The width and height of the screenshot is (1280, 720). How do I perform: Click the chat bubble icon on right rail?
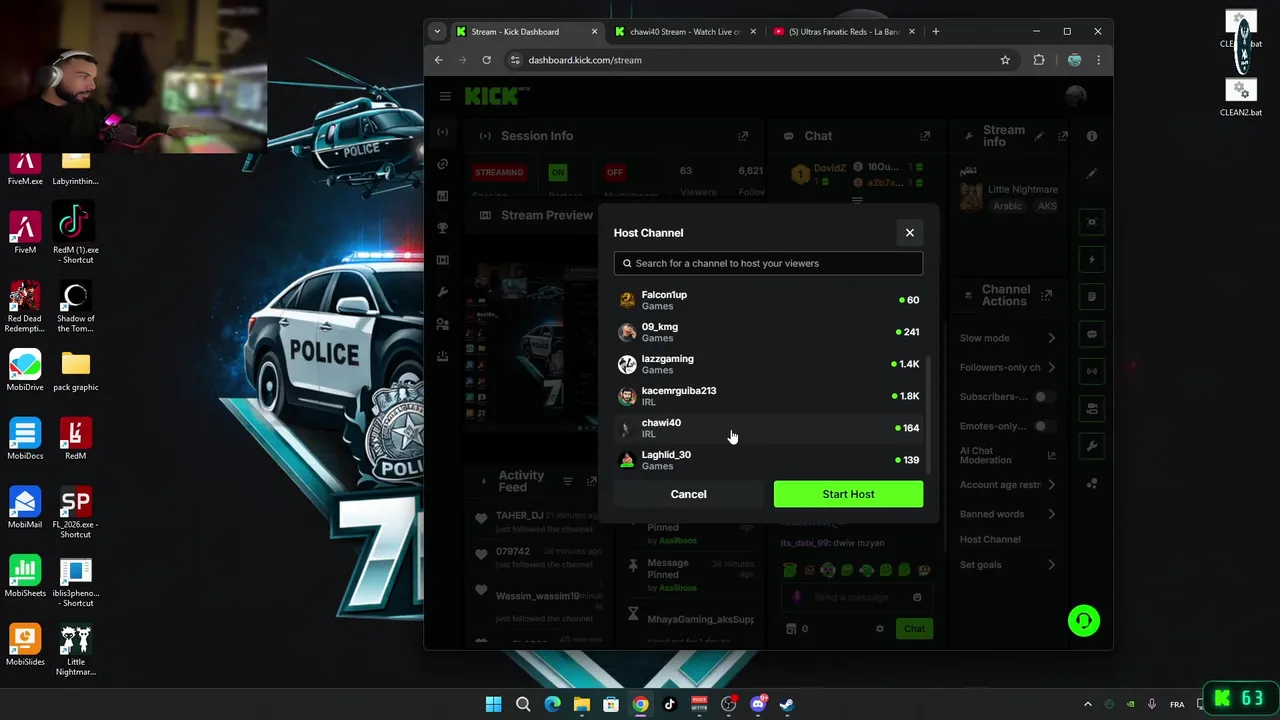(1092, 334)
